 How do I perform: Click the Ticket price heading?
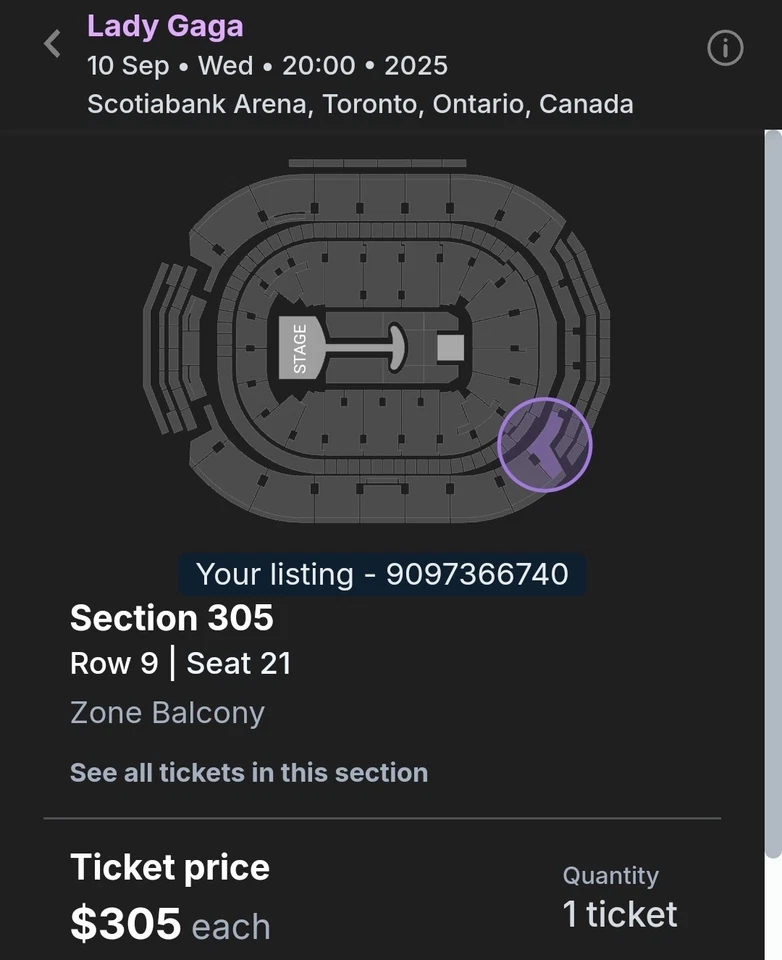click(x=169, y=867)
